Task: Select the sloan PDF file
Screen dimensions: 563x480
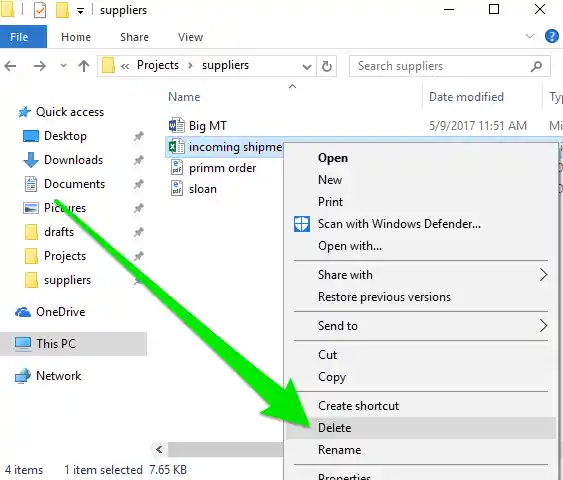Action: pos(194,189)
